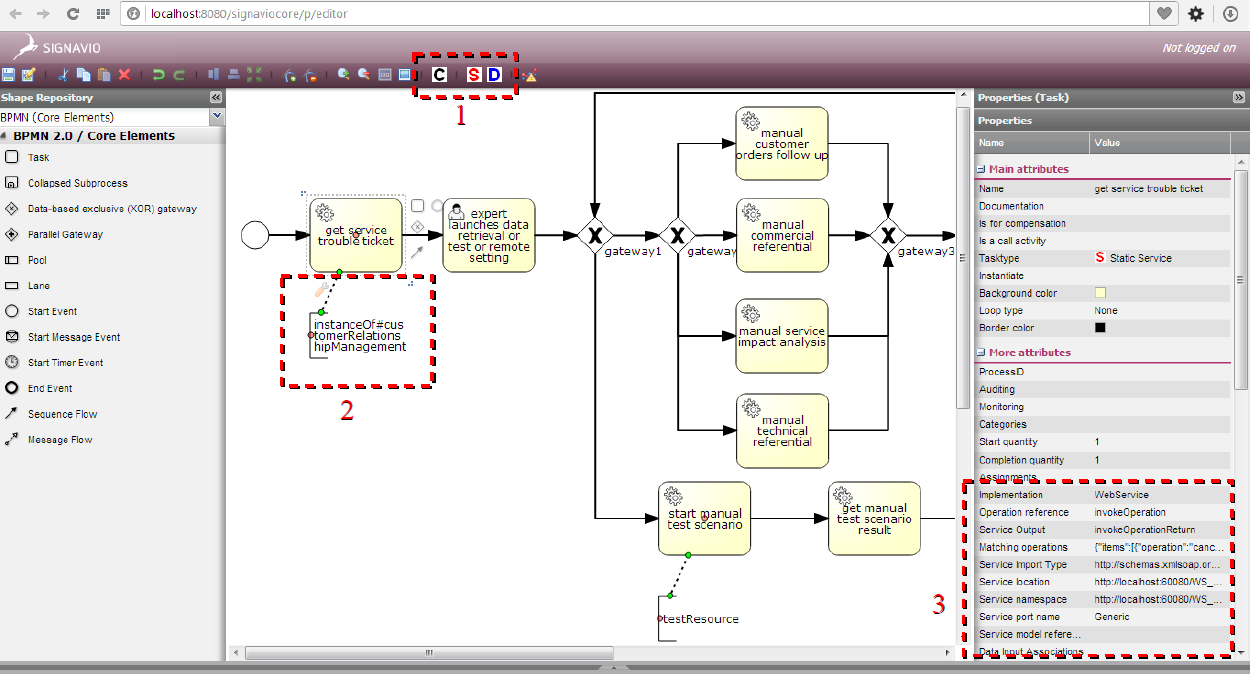Click the green arrows auto-layout icon
Viewport: 1250px width, 674px height.
[x=254, y=75]
